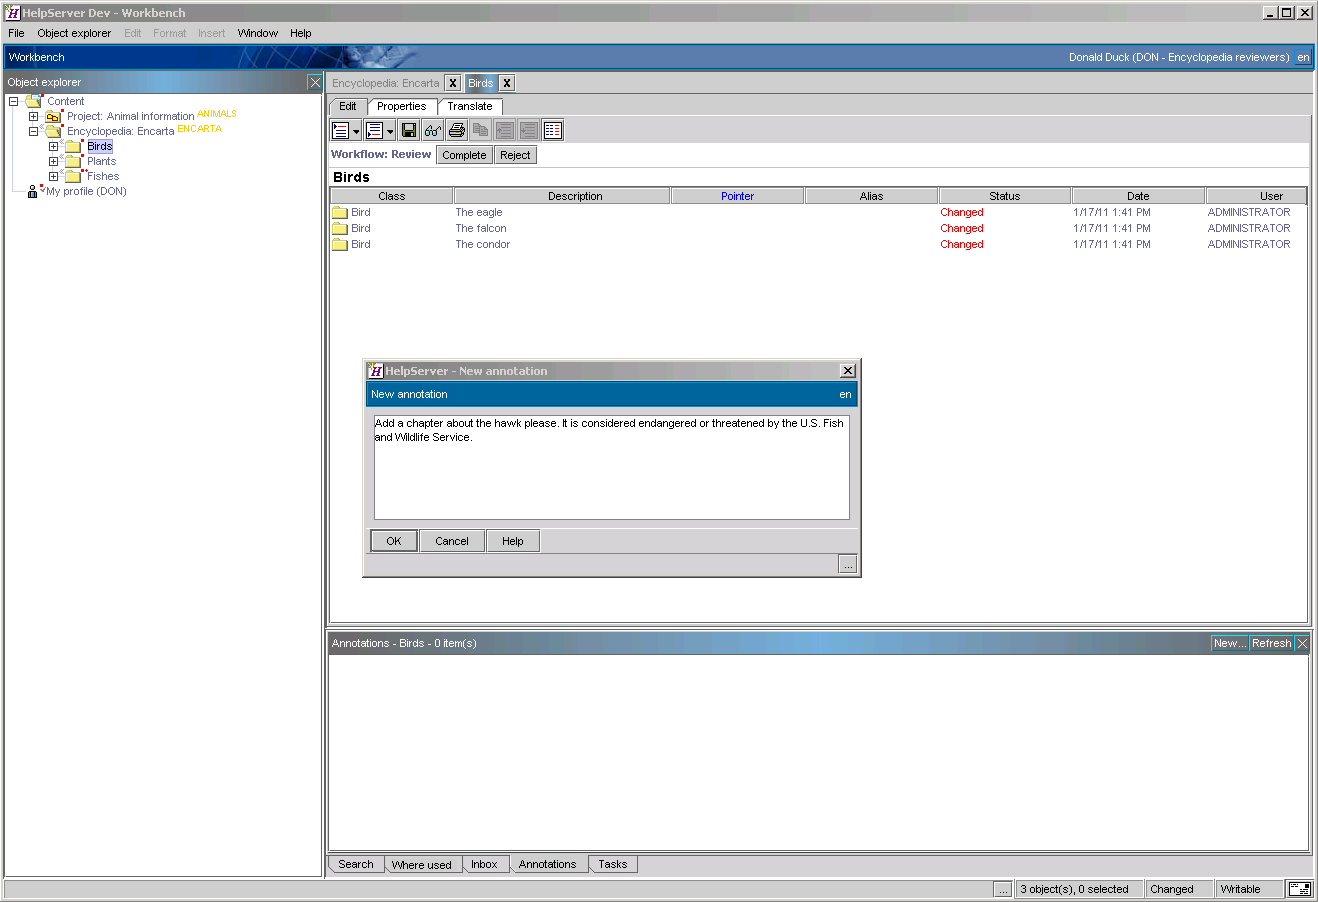
Task: Click the Reject workflow button
Action: [x=515, y=155]
